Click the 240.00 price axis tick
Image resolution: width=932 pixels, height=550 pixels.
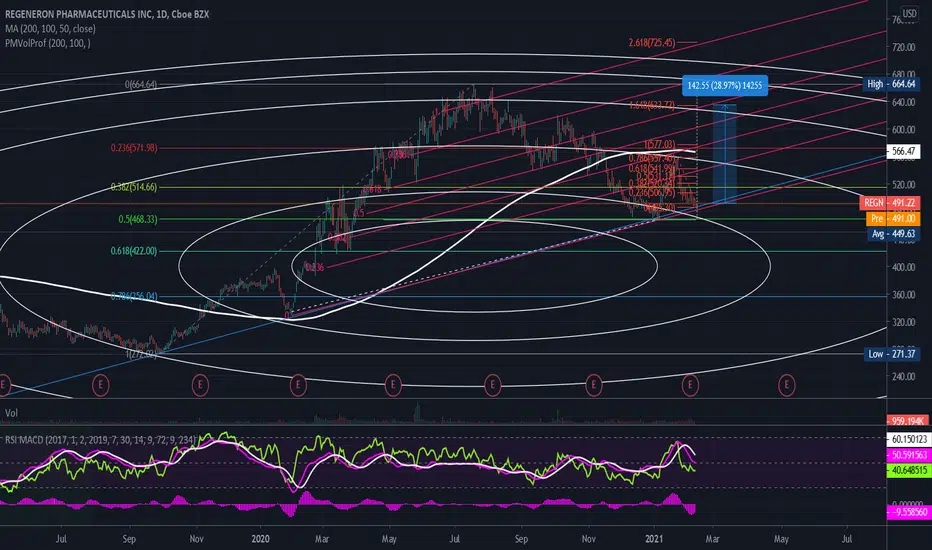903,376
